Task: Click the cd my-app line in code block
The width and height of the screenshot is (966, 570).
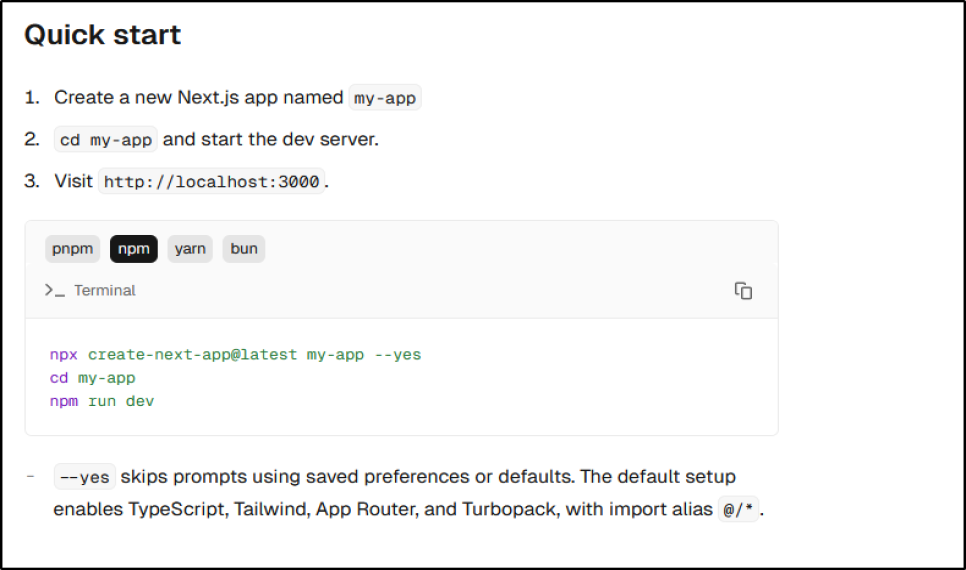Action: (x=92, y=378)
